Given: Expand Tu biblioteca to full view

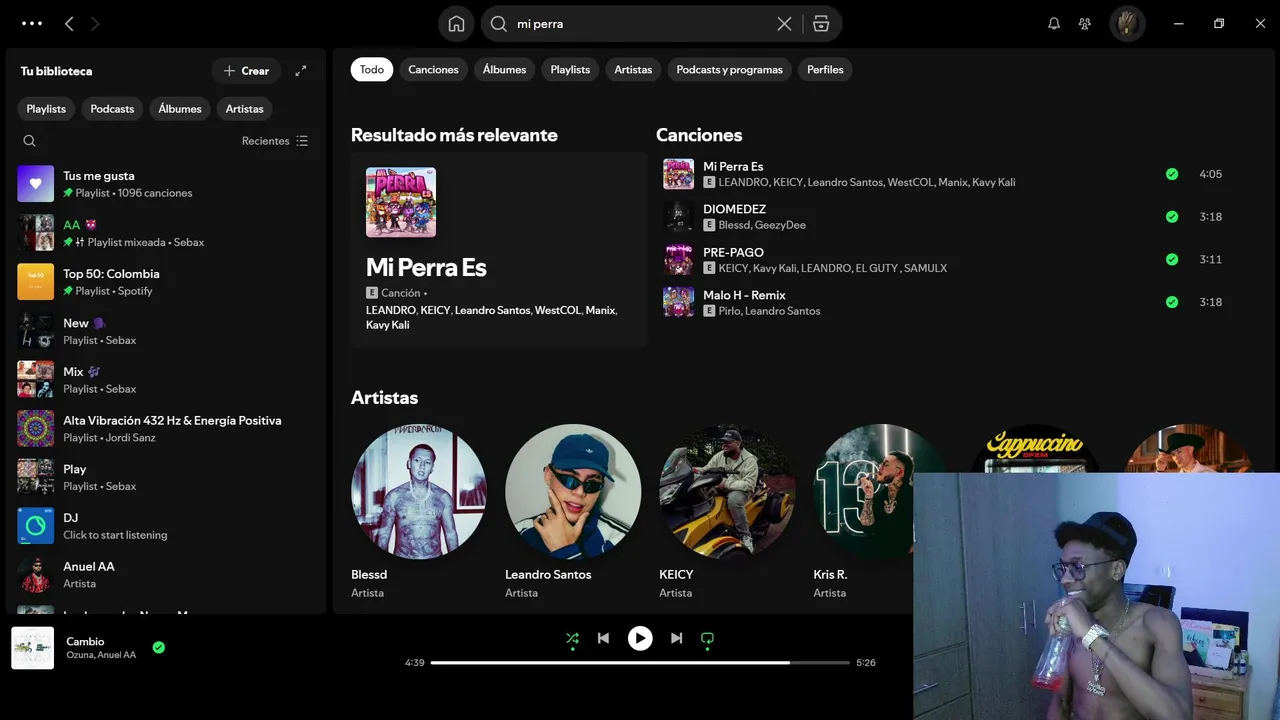Looking at the screenshot, I should tap(301, 71).
